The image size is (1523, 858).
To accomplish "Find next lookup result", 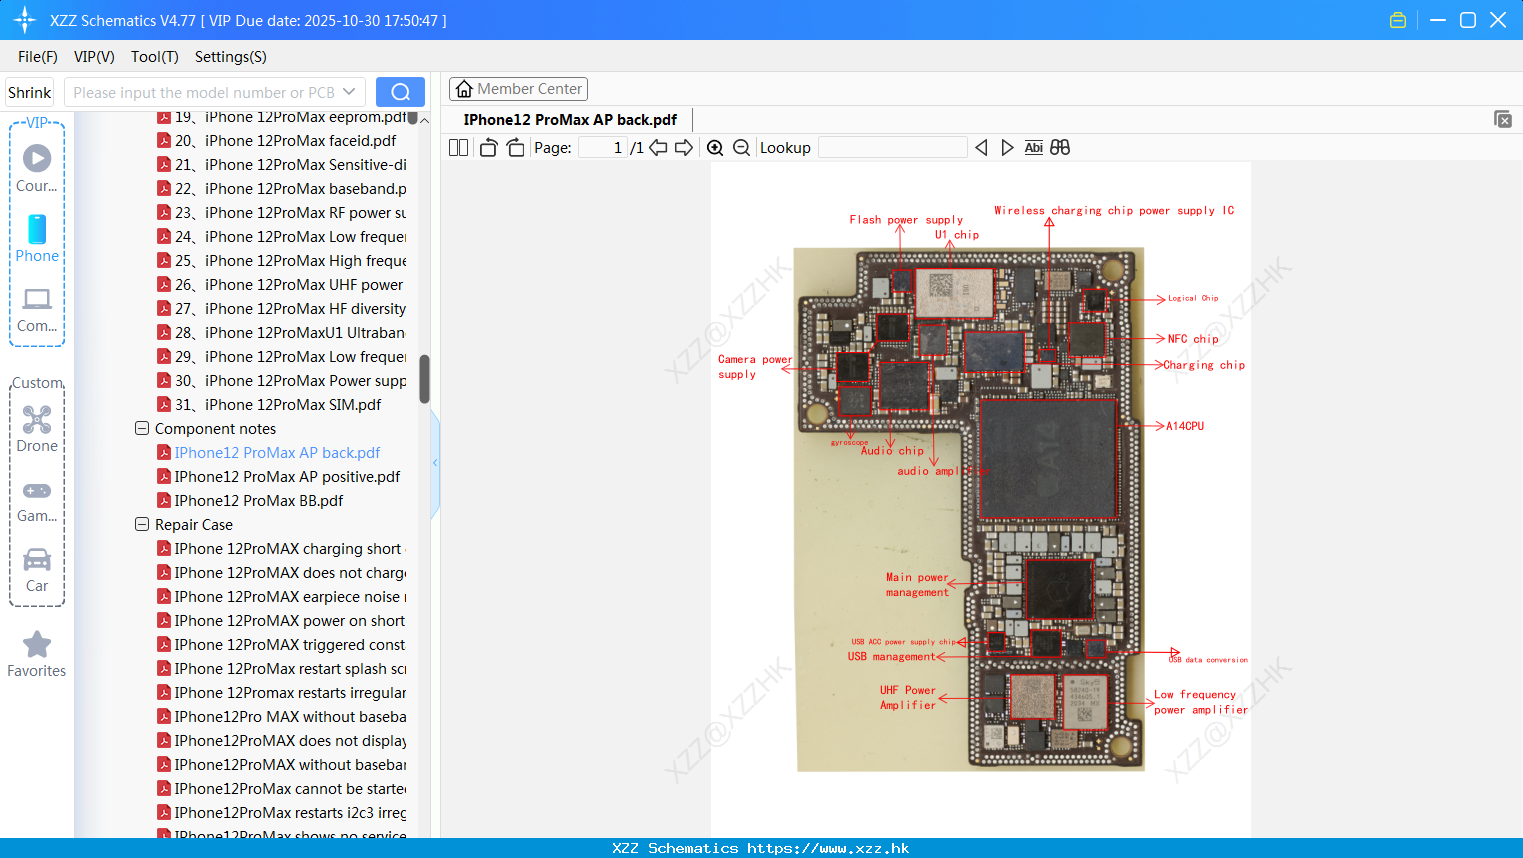I will click(1007, 148).
